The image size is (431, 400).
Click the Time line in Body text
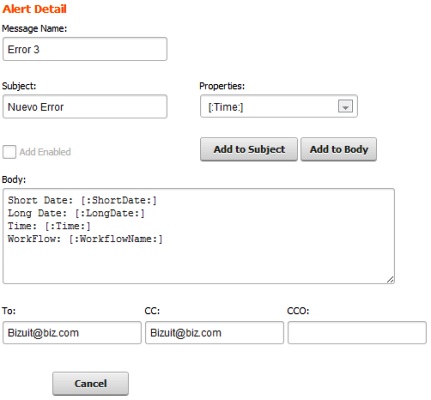point(49,226)
